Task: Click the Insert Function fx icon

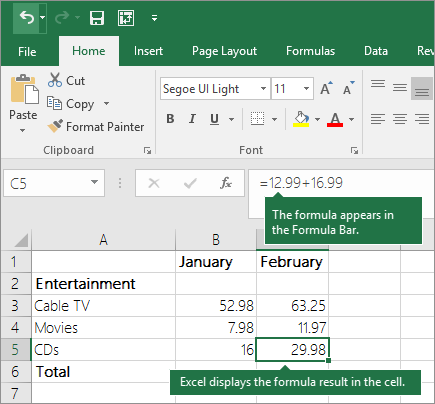Action: pos(226,183)
